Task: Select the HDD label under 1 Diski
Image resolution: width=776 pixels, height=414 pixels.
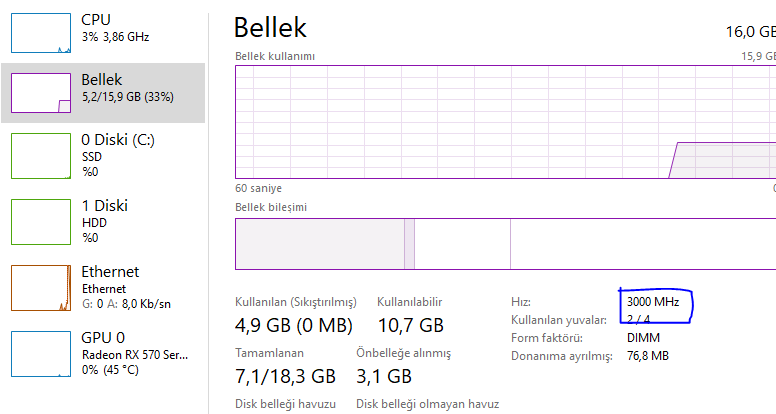Action: [92, 222]
